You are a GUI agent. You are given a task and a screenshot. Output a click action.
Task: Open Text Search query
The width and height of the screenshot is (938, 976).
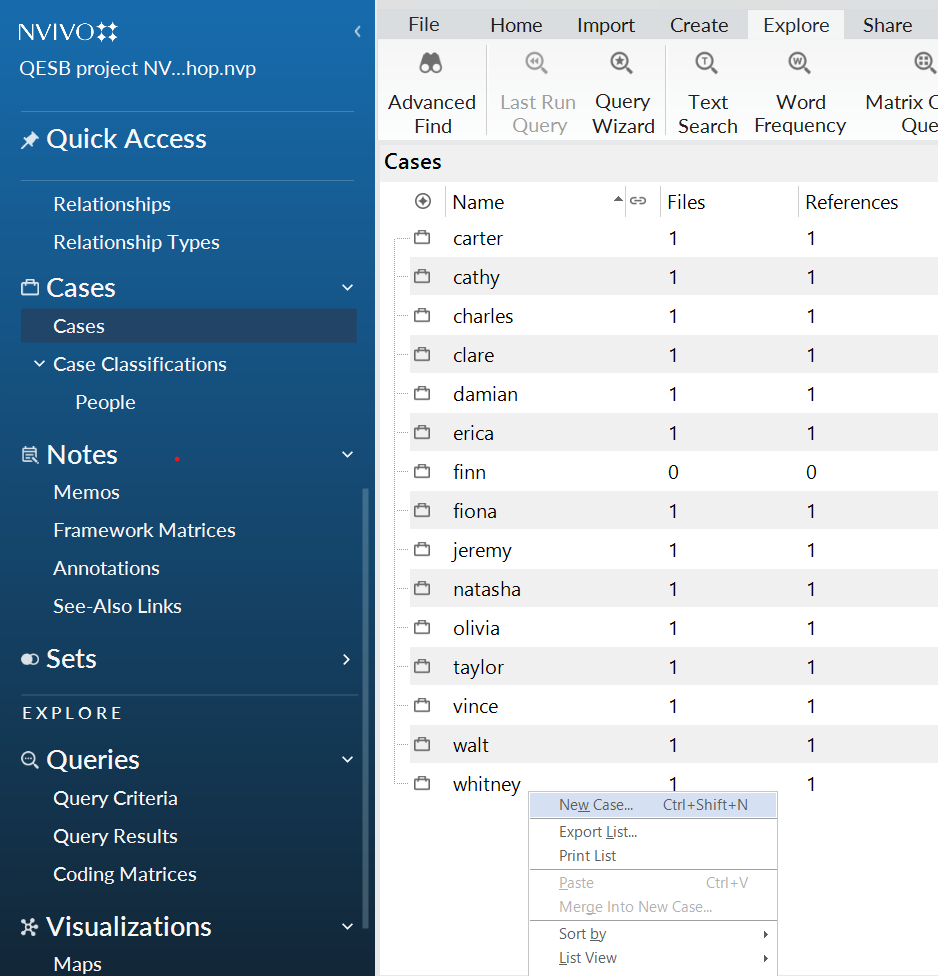coord(707,91)
